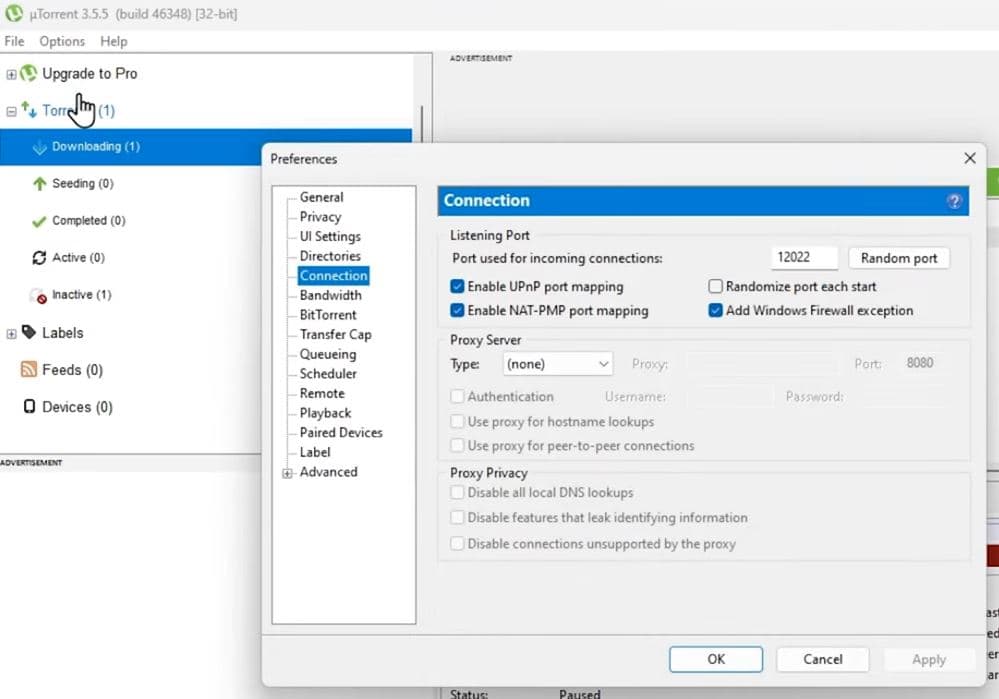Select the Seeding green arrow icon
Image resolution: width=999 pixels, height=699 pixels.
coord(40,184)
